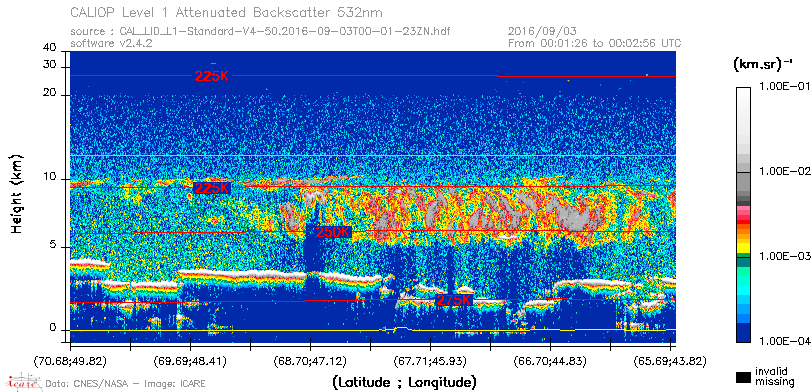The image size is (811, 392).
Task: Click the (70.68;49.82) axis tick label
Action: [x=70, y=360]
